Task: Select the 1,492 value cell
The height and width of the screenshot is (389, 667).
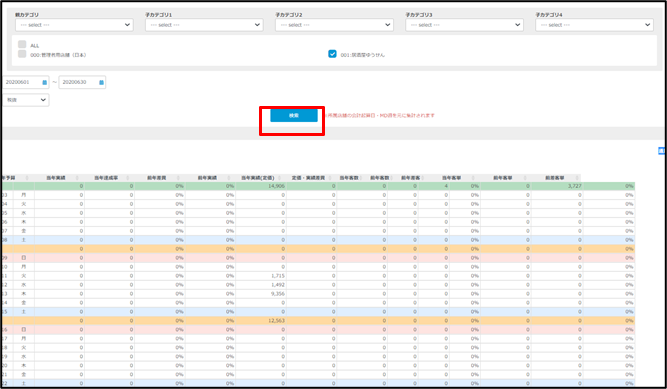Action: click(x=261, y=285)
